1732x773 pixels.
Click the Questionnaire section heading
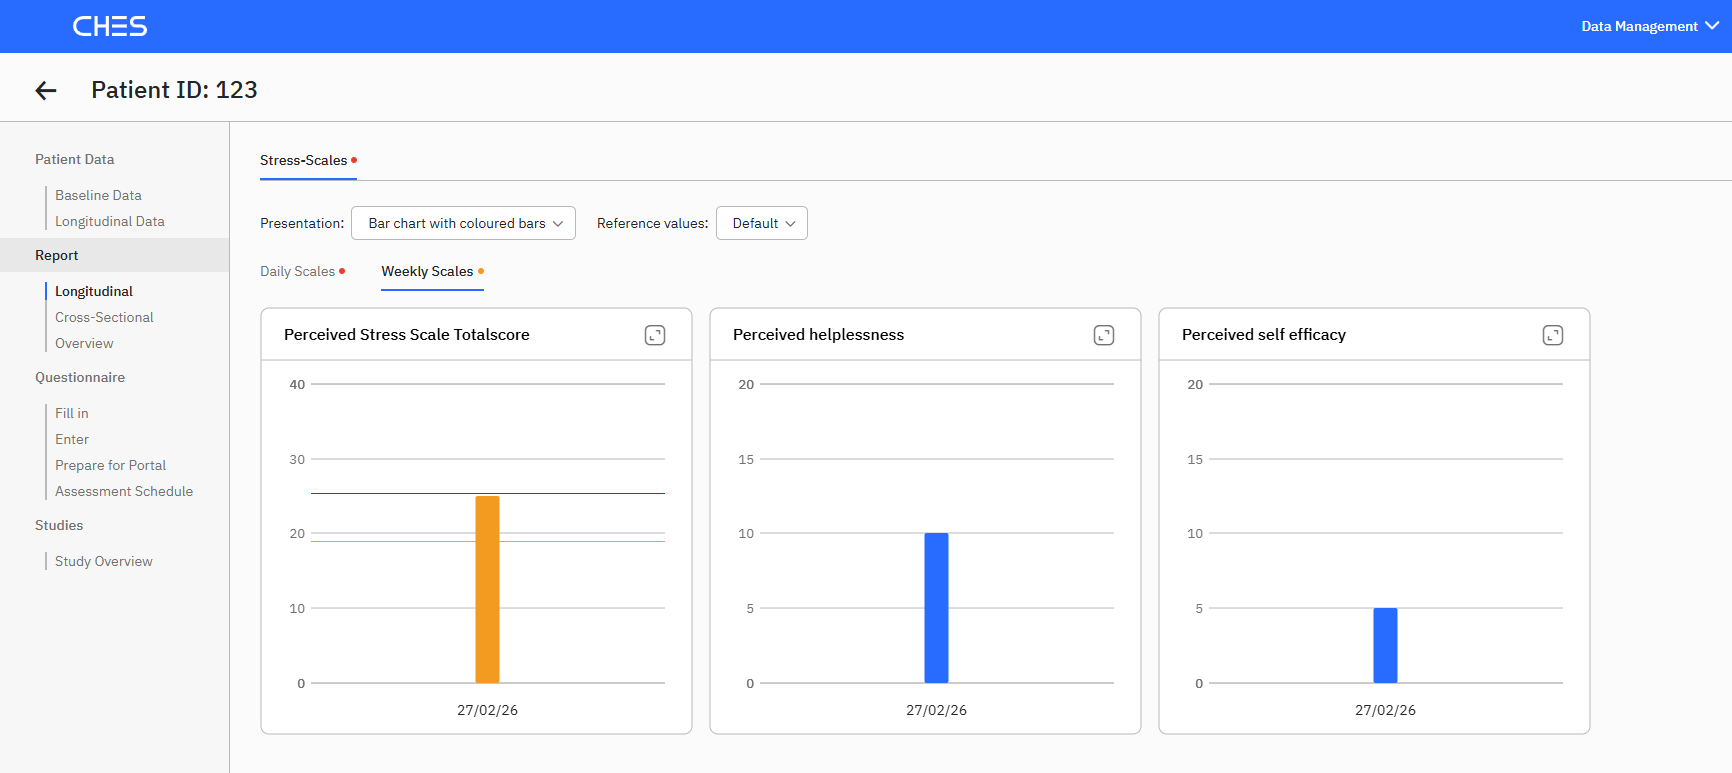[80, 377]
